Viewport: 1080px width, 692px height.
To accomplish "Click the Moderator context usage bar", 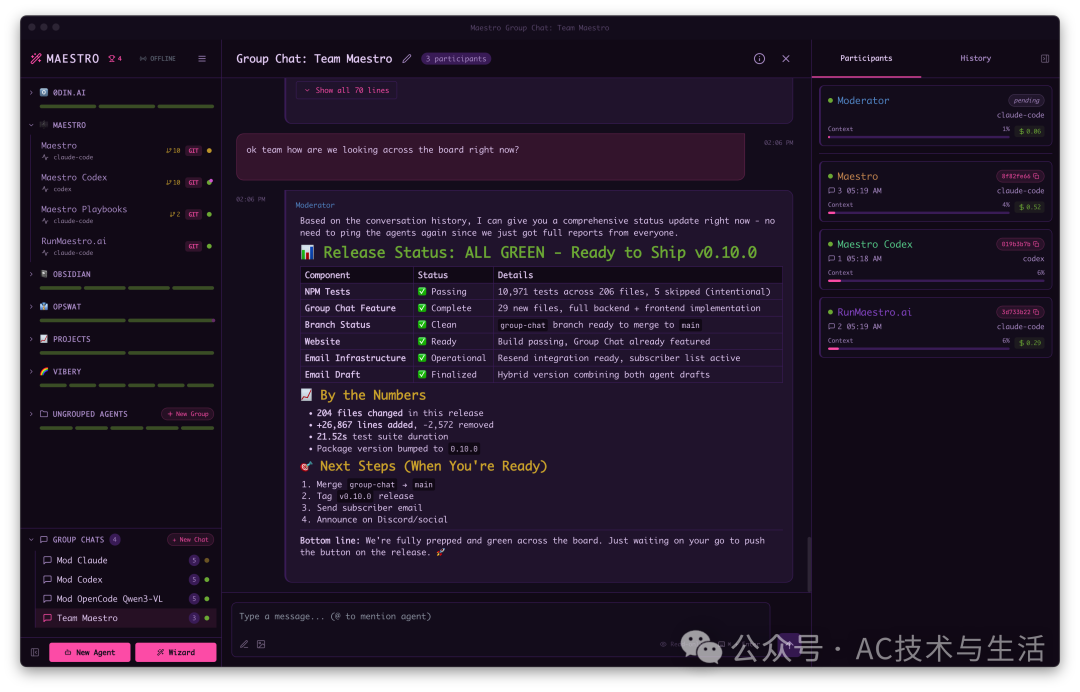I will click(917, 137).
